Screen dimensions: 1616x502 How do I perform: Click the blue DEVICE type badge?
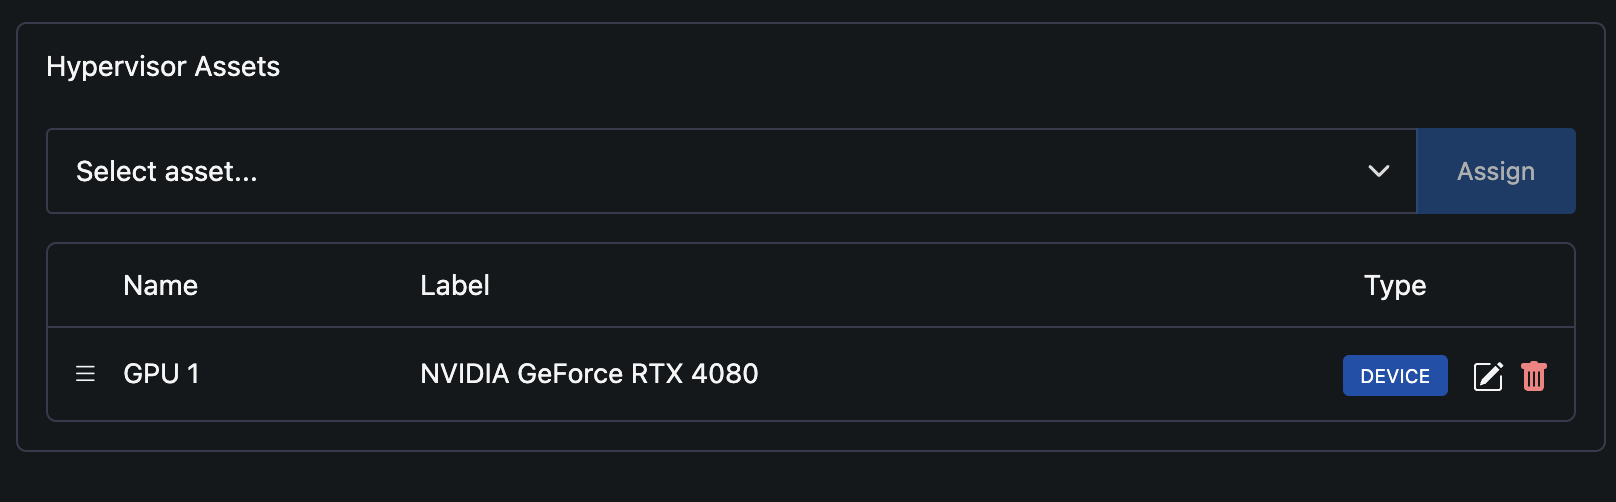click(1395, 376)
